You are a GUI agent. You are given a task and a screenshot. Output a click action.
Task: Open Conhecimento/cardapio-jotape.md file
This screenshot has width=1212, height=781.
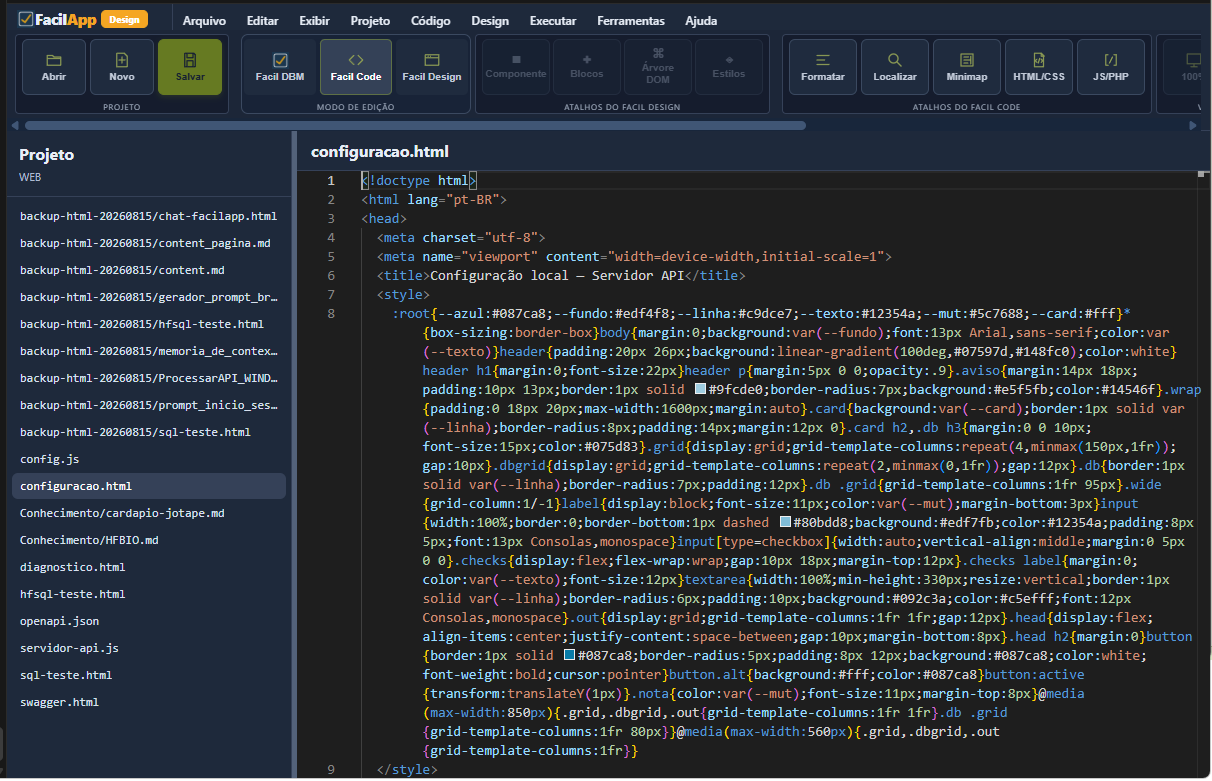[x=149, y=513]
